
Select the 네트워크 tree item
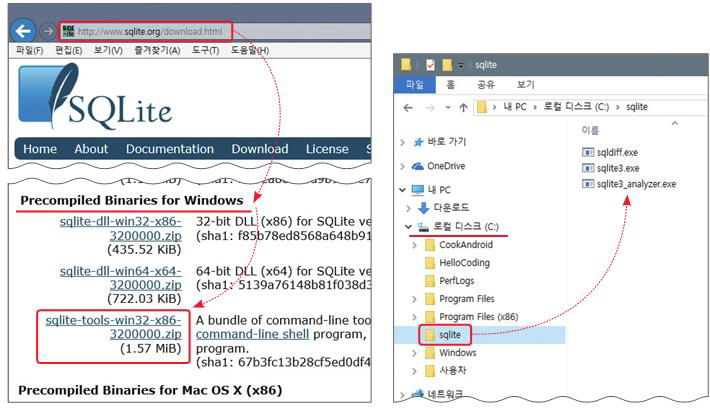pyautogui.click(x=446, y=394)
